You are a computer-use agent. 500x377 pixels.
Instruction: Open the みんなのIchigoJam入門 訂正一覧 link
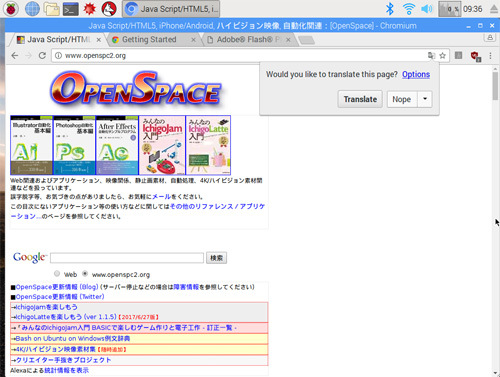tap(127, 328)
